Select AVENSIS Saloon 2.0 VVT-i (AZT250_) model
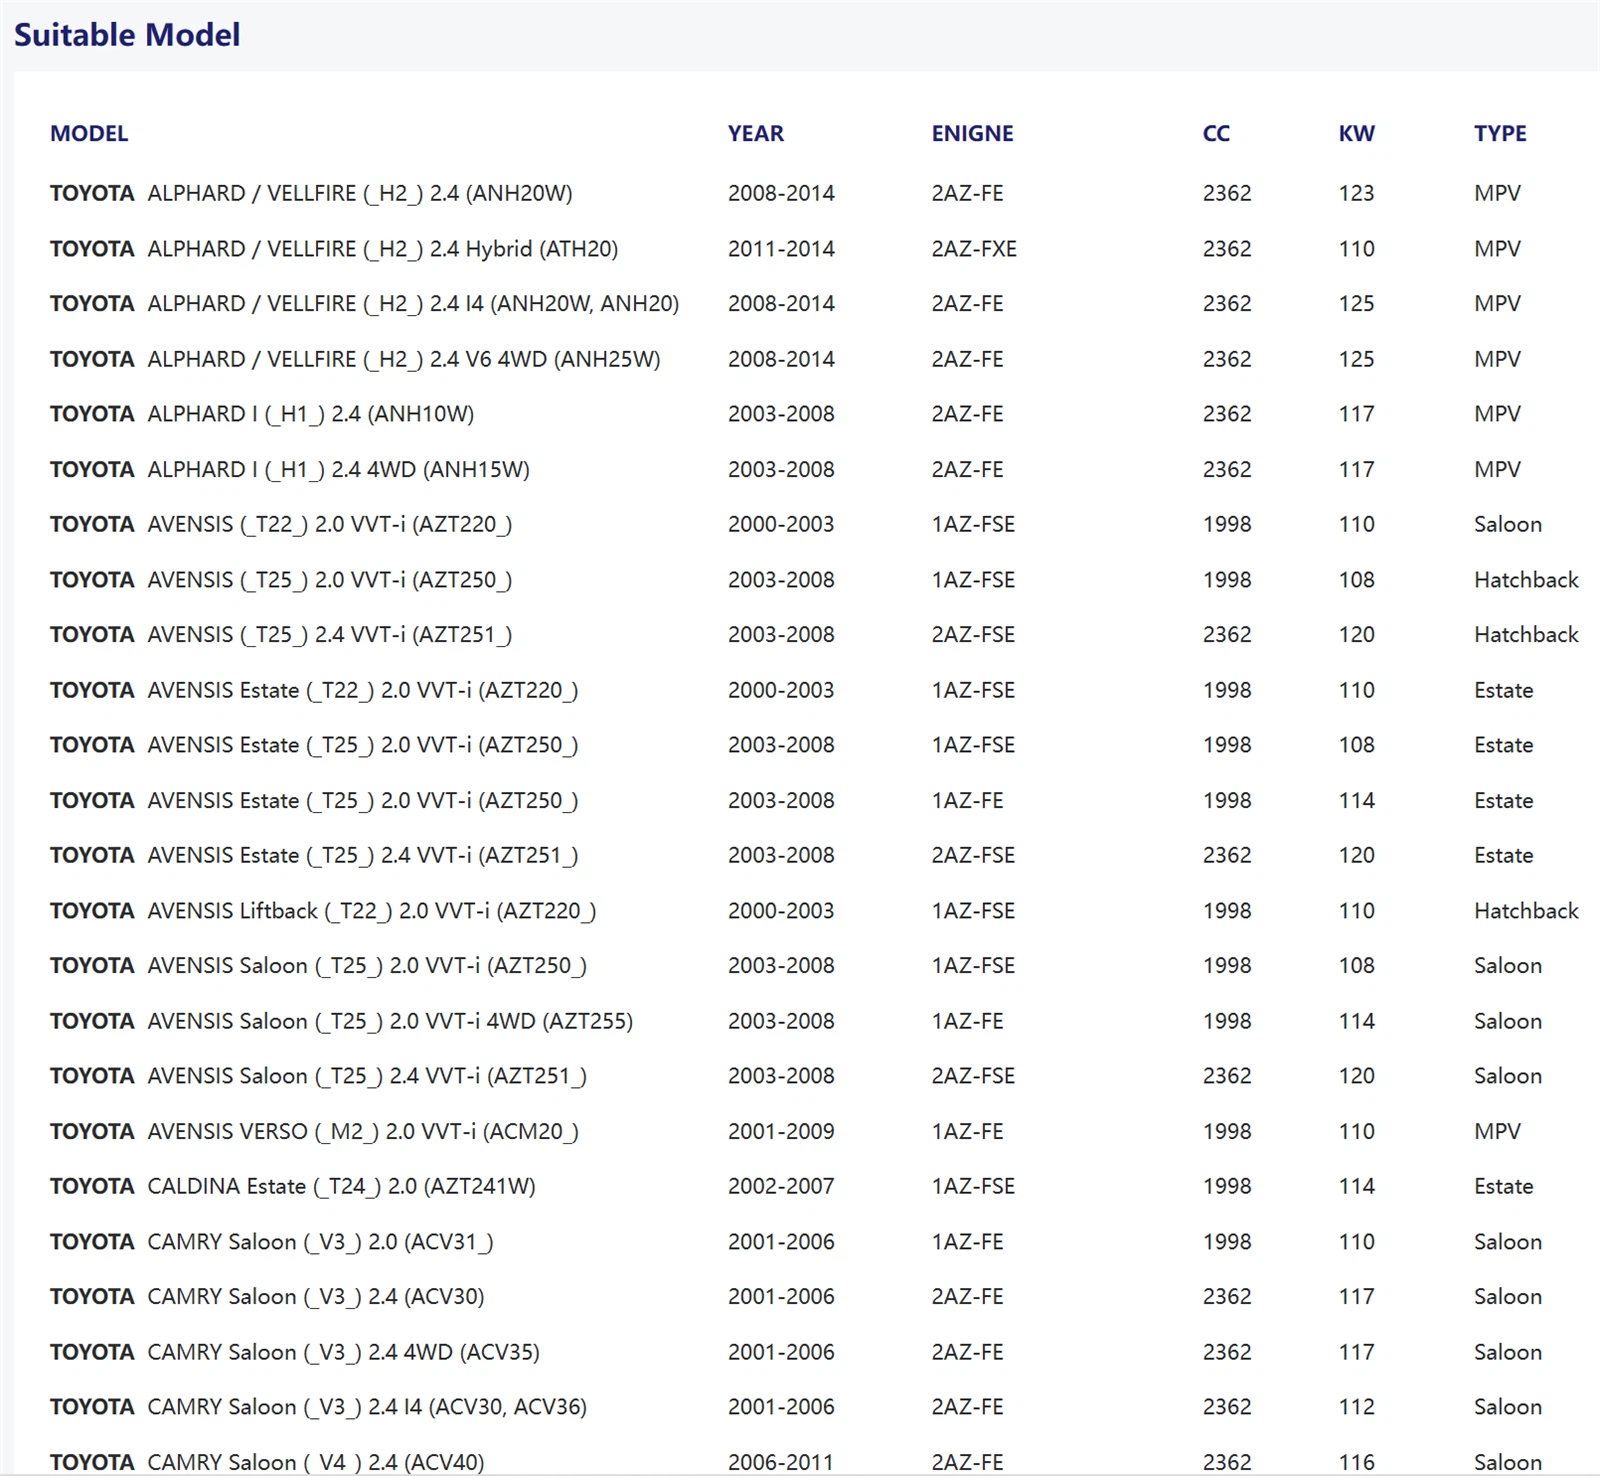 [318, 966]
